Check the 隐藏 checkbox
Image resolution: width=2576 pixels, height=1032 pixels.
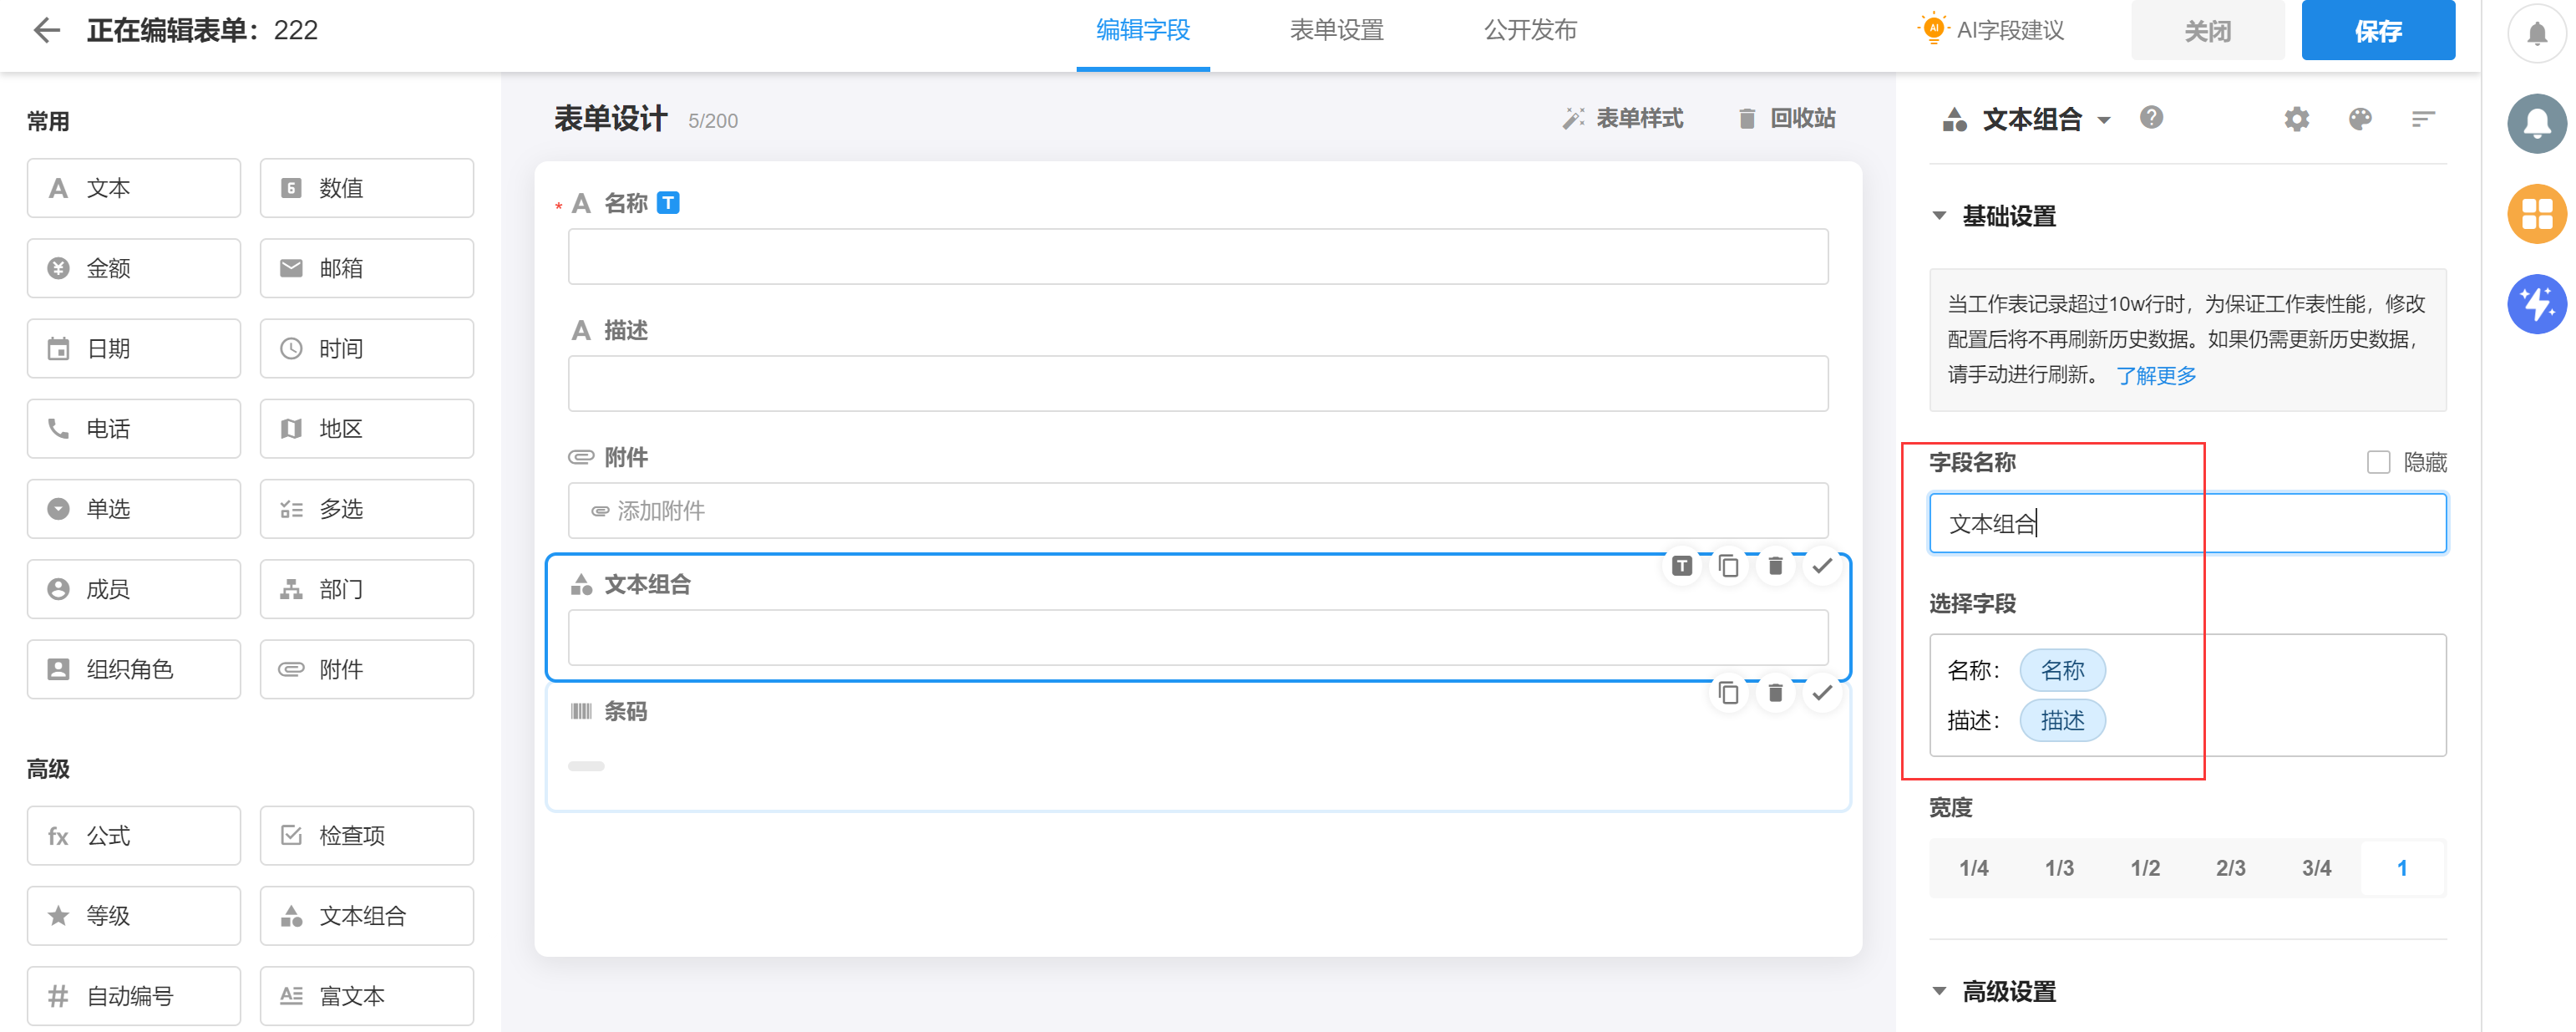coord(2378,462)
